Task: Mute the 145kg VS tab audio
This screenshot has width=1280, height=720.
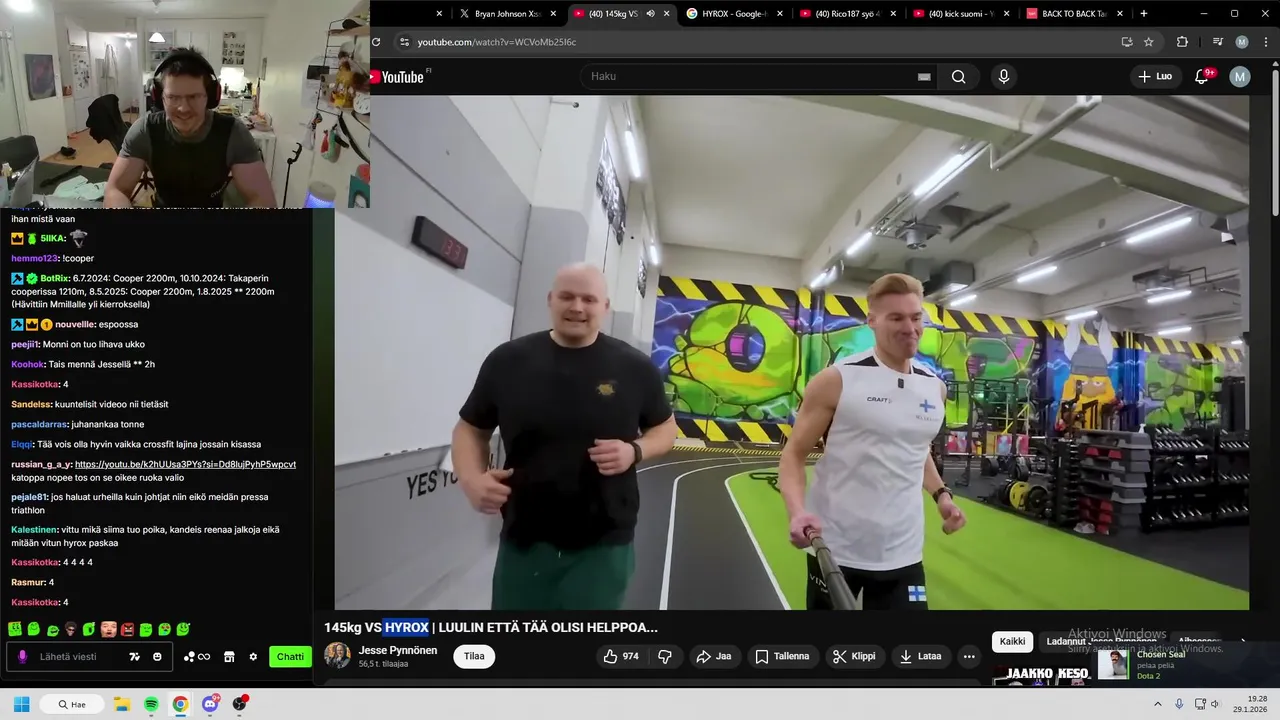Action: (651, 14)
